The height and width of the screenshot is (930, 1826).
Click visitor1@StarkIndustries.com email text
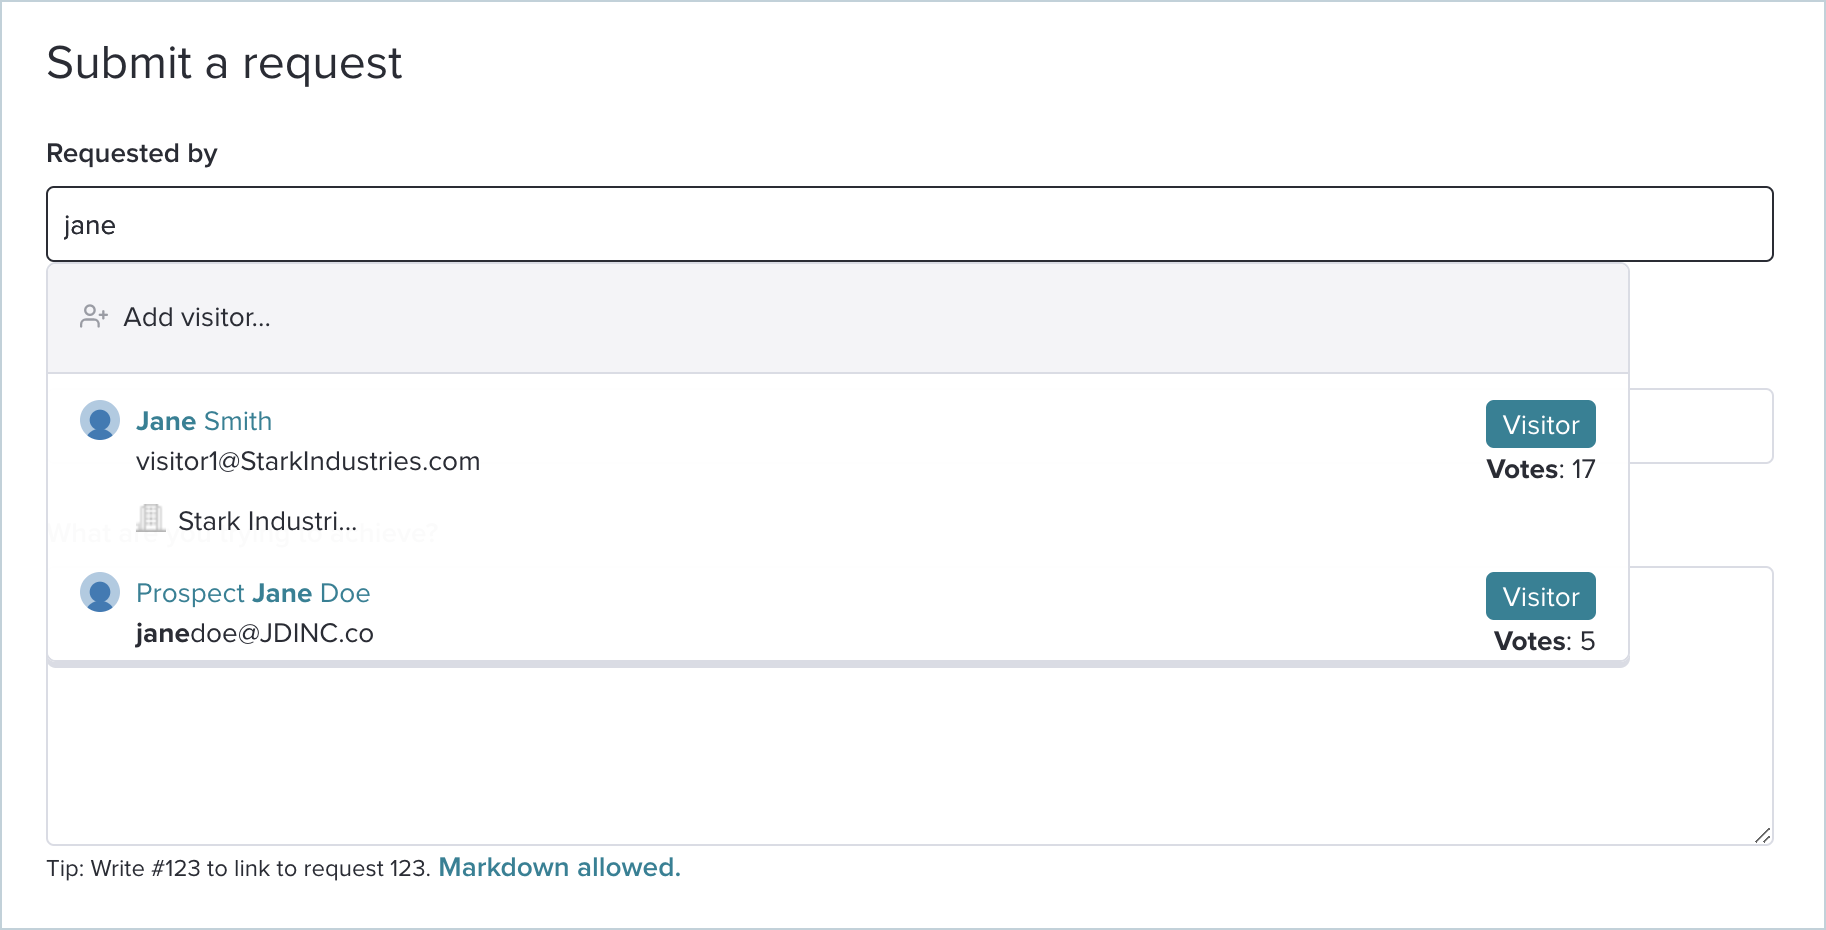coord(308,461)
